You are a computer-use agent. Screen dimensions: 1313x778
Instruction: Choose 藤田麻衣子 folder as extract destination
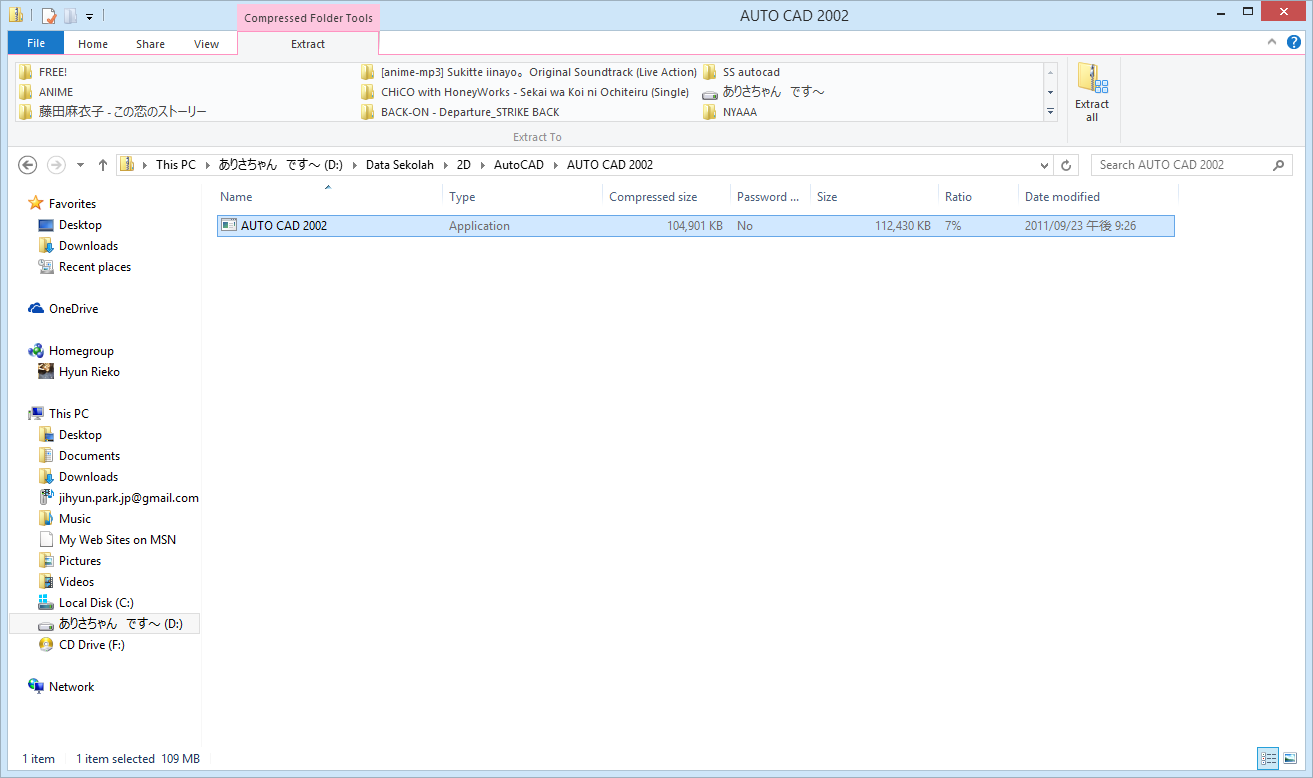113,112
